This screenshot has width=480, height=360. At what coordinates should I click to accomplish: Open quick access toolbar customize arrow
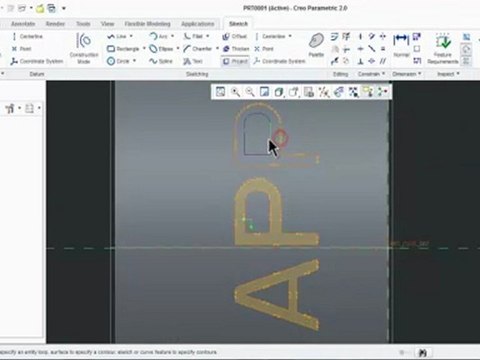pos(64,8)
